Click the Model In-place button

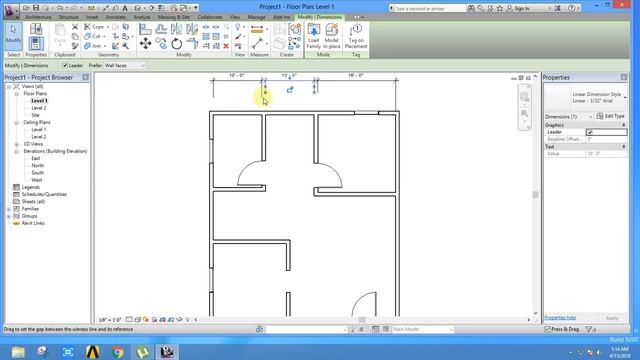[x=332, y=36]
